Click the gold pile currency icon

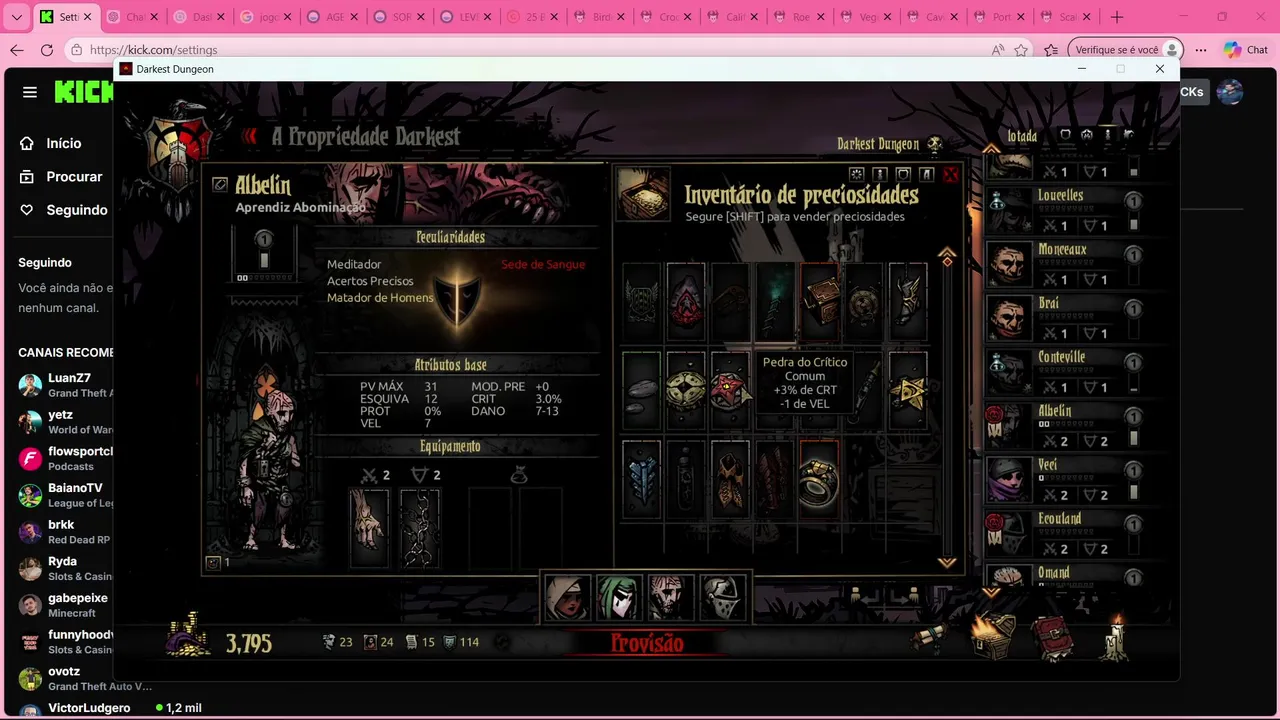click(188, 636)
